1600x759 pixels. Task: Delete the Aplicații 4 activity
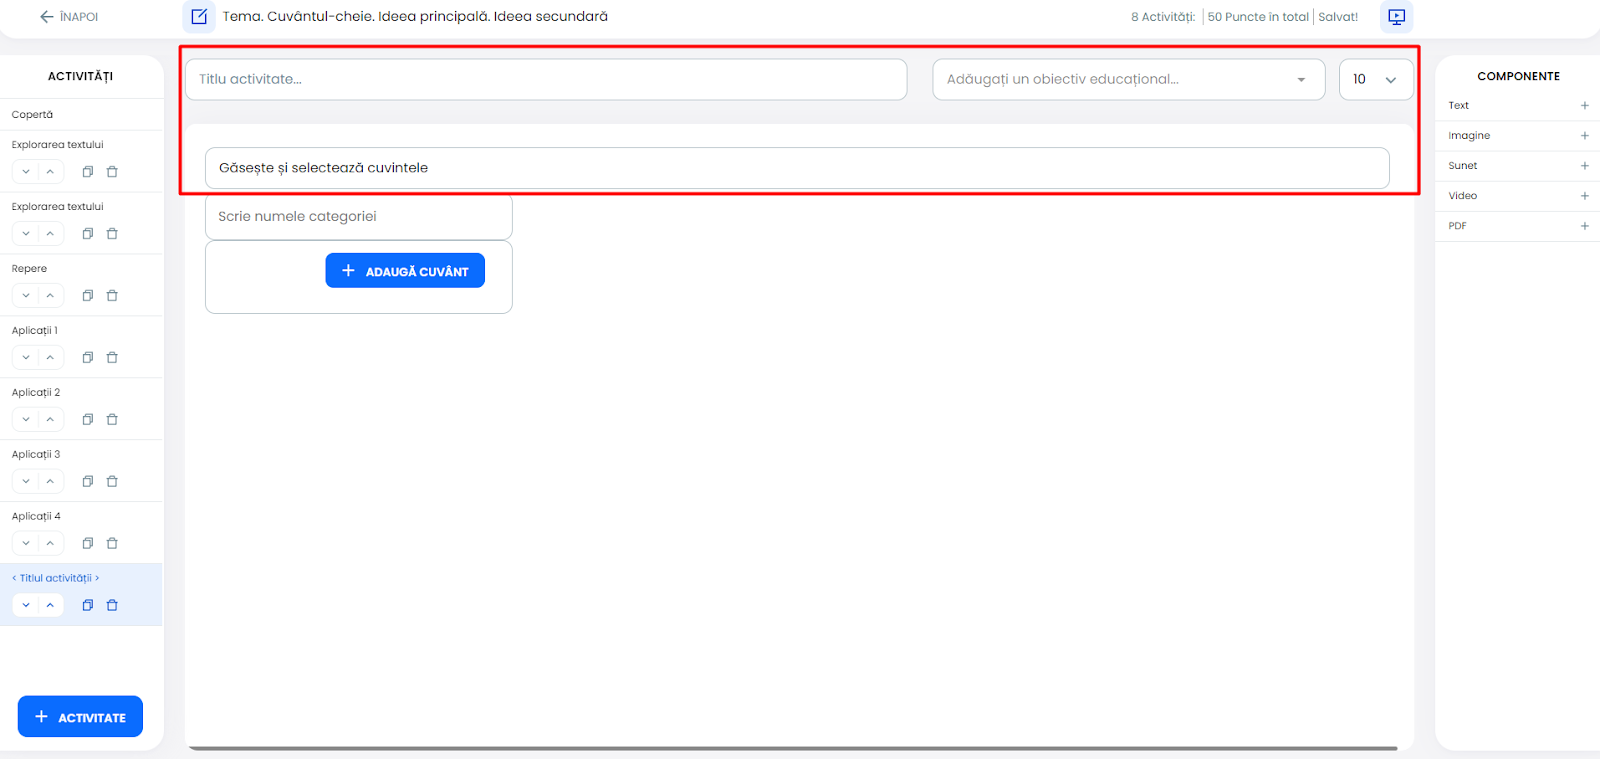click(x=112, y=544)
